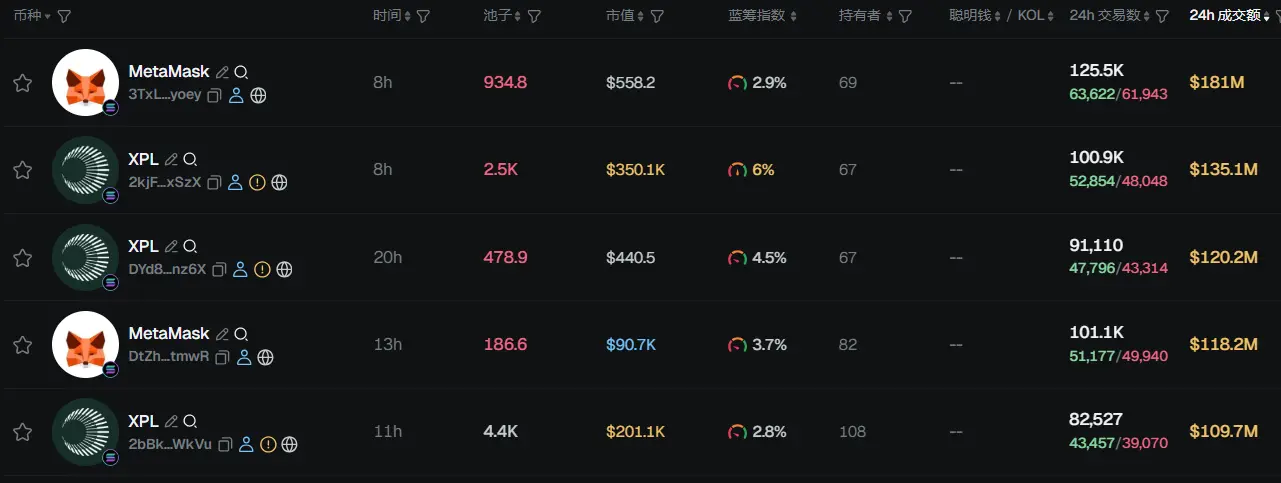Image resolution: width=1281 pixels, height=483 pixels.
Task: Click the search icon beside the first MetaMask
Action: [241, 73]
